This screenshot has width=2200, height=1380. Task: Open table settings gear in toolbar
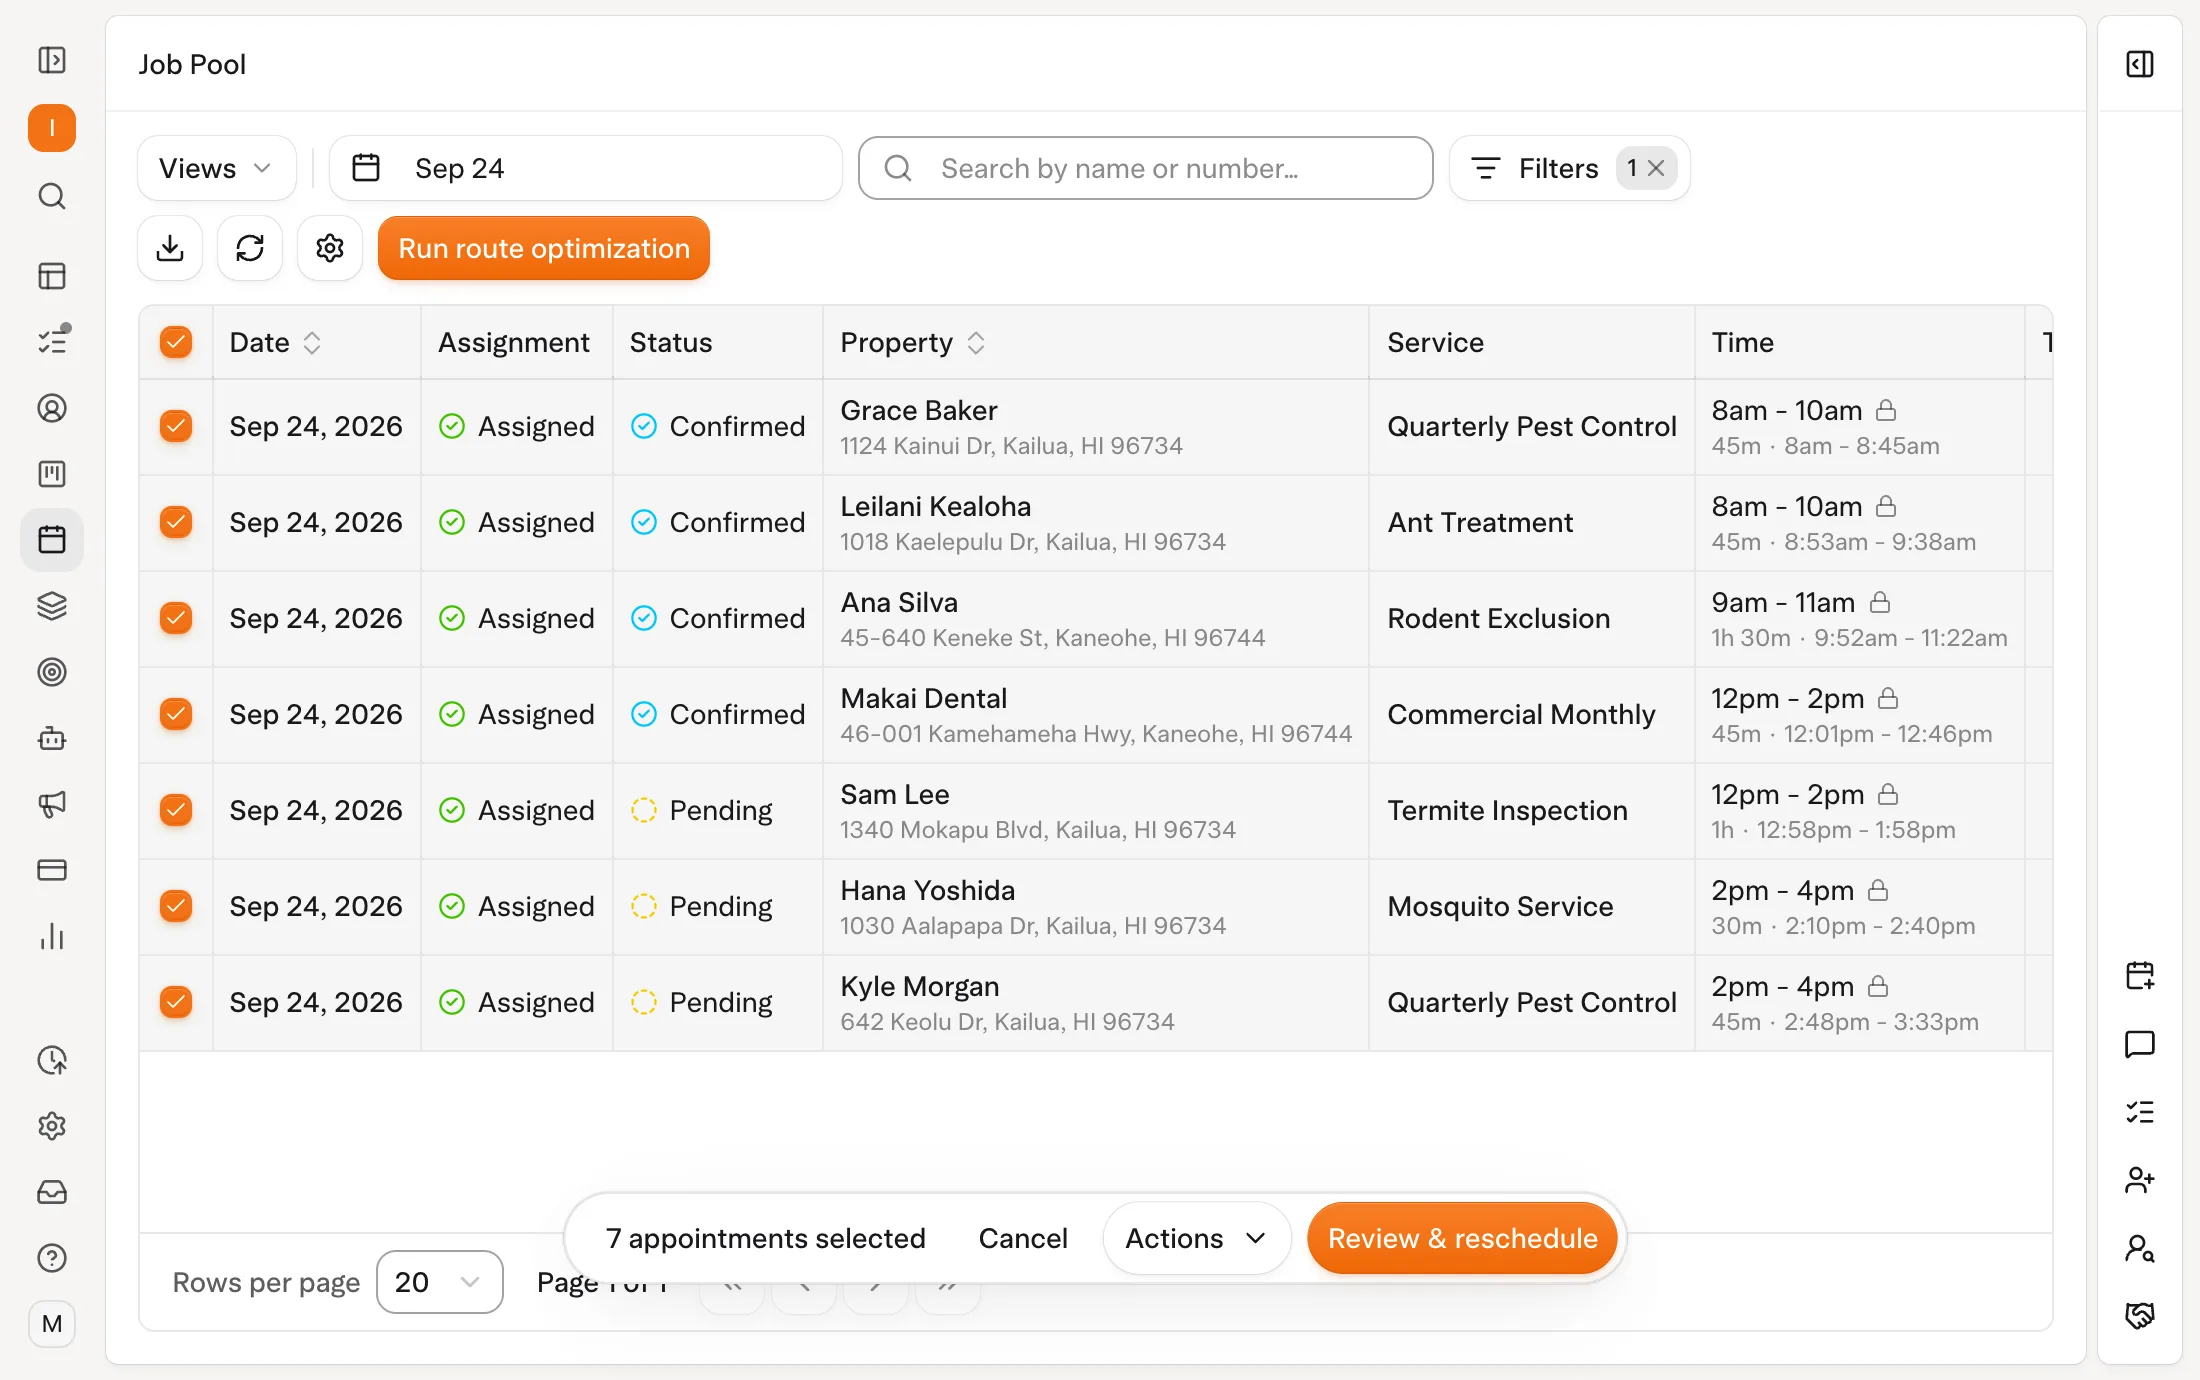[x=330, y=248]
